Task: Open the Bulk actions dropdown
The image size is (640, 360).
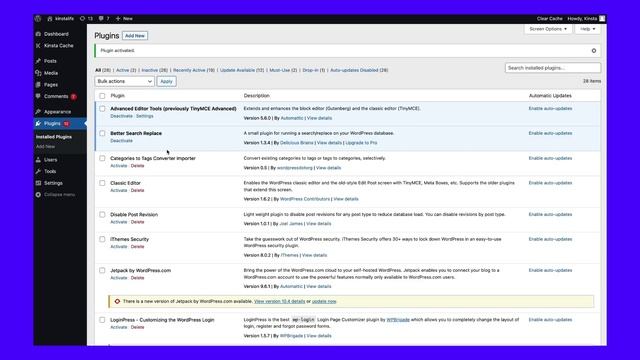Action: pyautogui.click(x=124, y=81)
